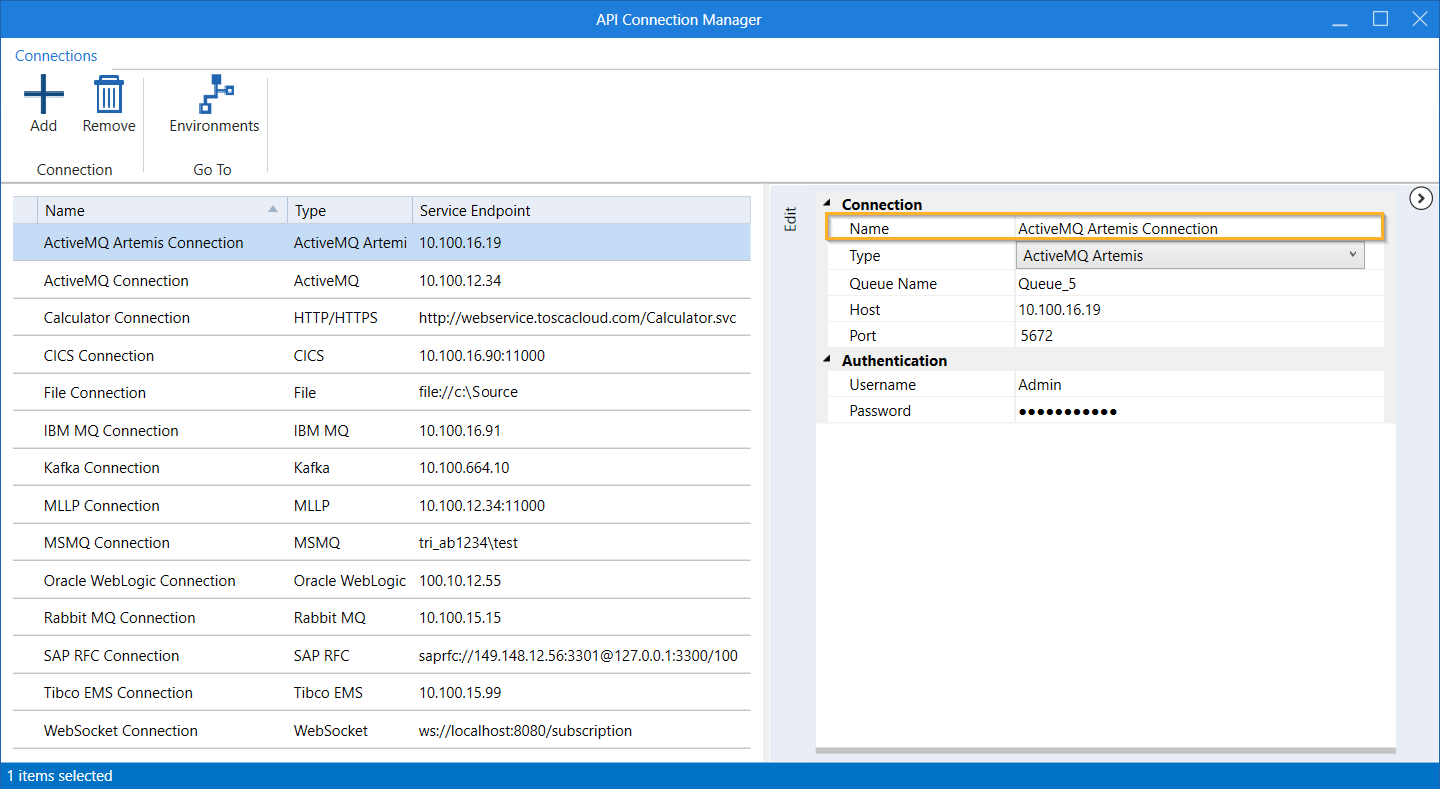The image size is (1440, 789).
Task: Collapse the Authentication section
Action: 827,360
